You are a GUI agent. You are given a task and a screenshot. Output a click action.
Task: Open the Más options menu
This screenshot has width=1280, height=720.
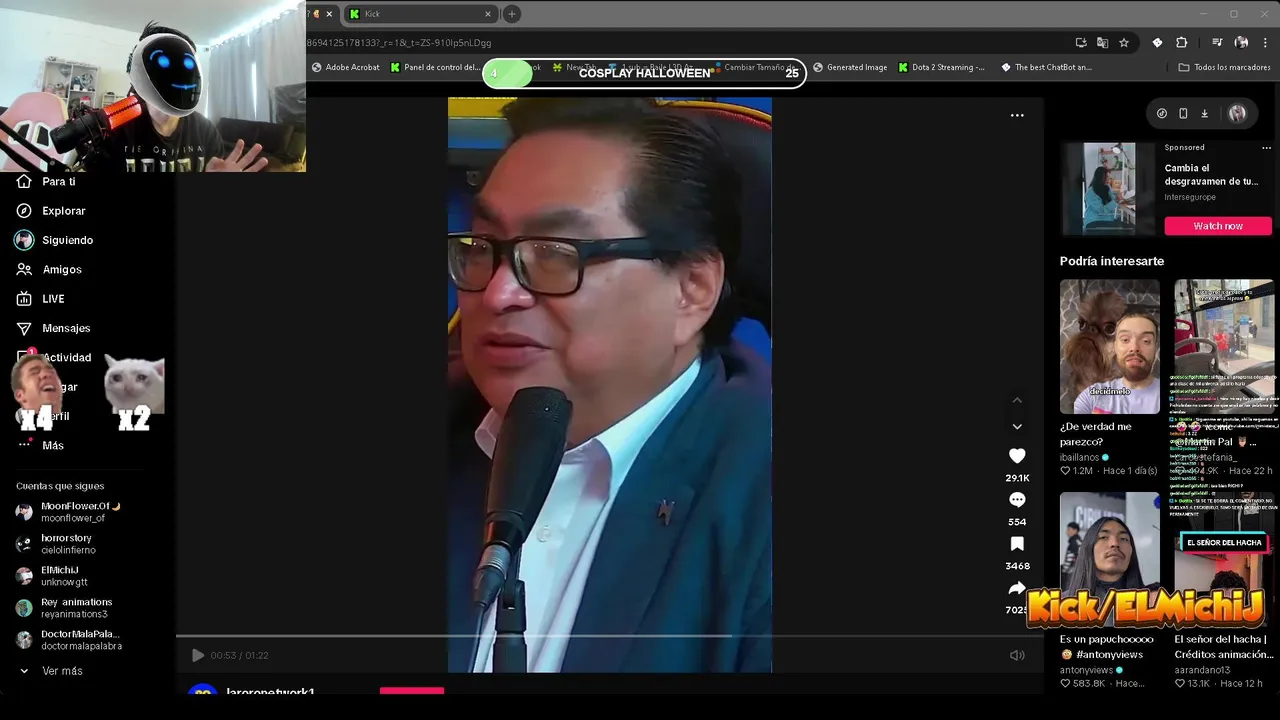pyautogui.click(x=41, y=445)
